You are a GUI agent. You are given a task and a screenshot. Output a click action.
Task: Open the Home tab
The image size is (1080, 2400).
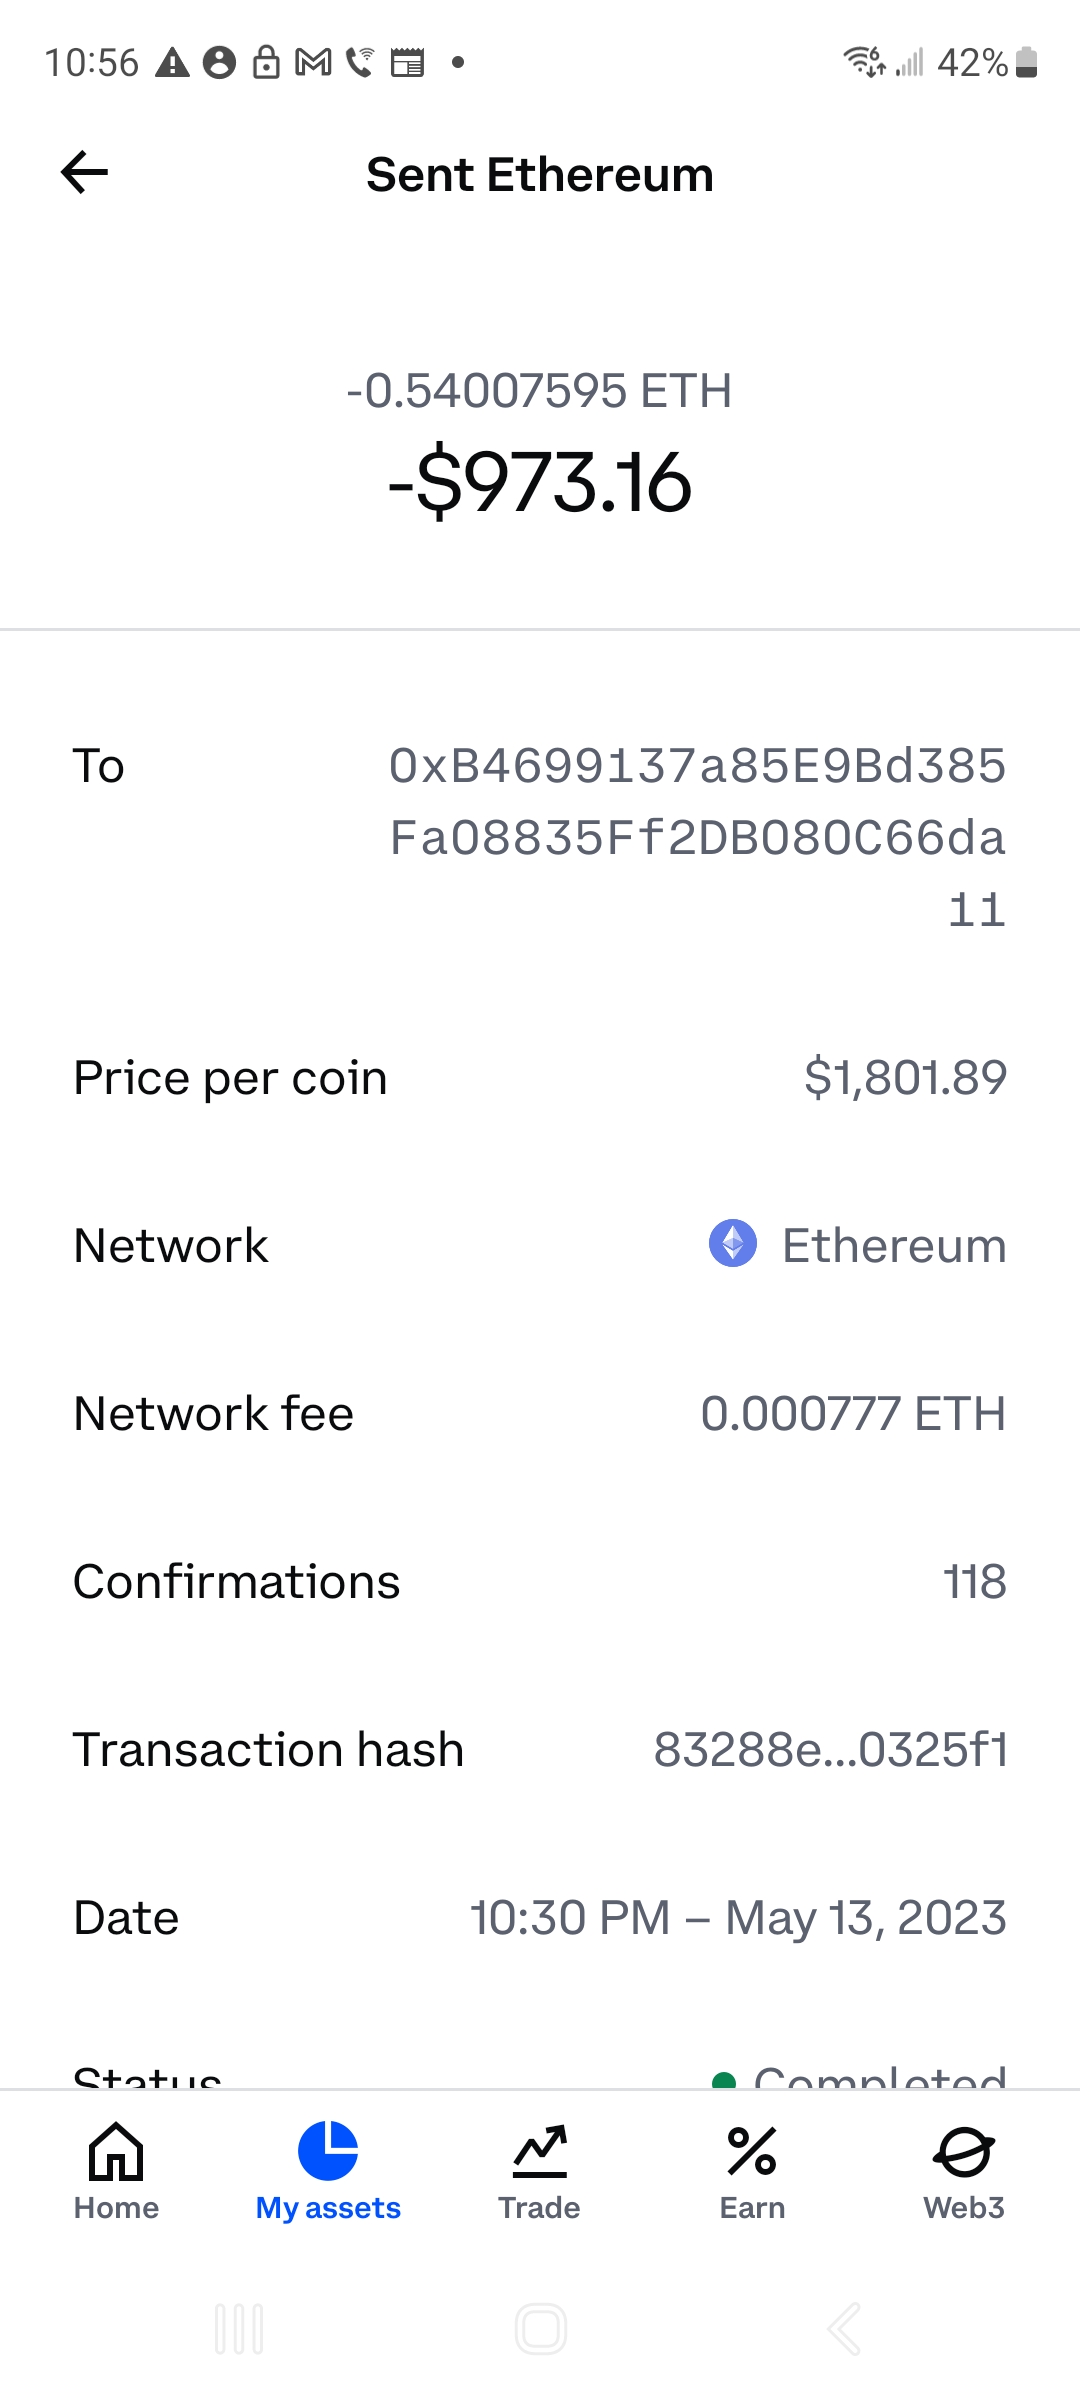[116, 2168]
